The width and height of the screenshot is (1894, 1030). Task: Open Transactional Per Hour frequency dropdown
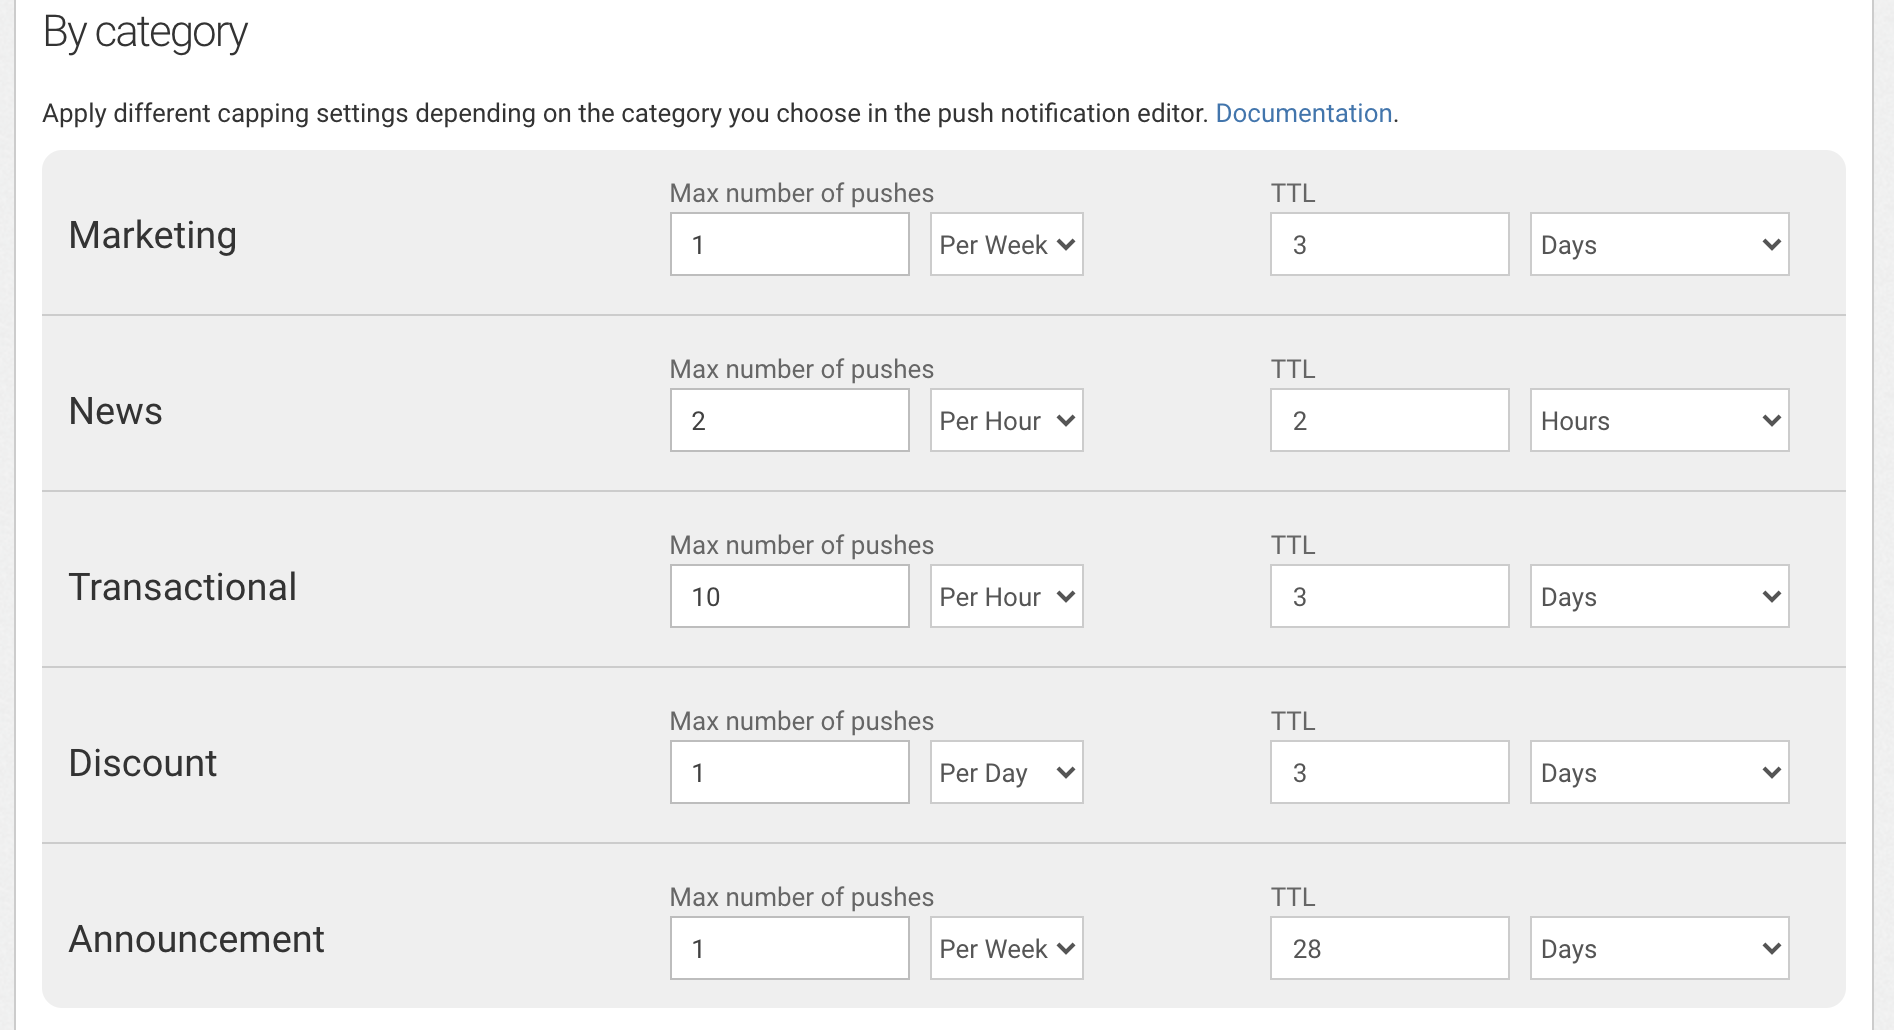pos(1006,596)
